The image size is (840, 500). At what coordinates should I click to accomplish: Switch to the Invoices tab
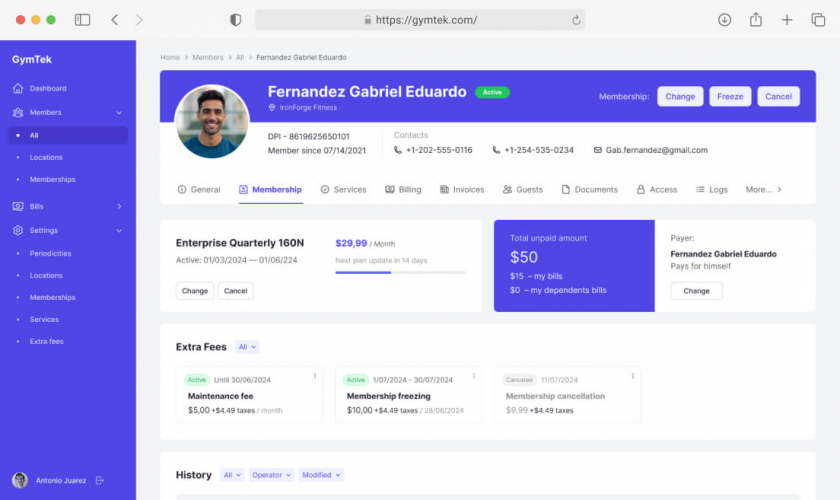(x=462, y=190)
